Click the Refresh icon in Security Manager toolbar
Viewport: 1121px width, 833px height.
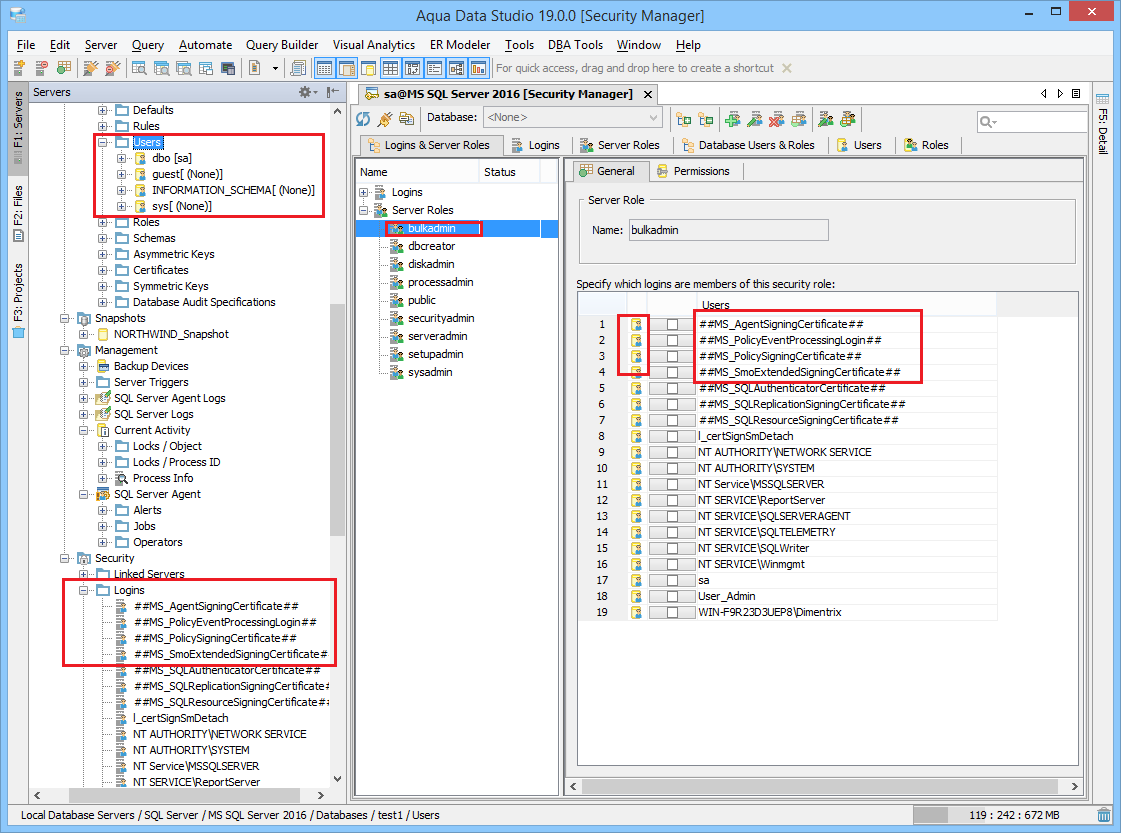tap(363, 119)
